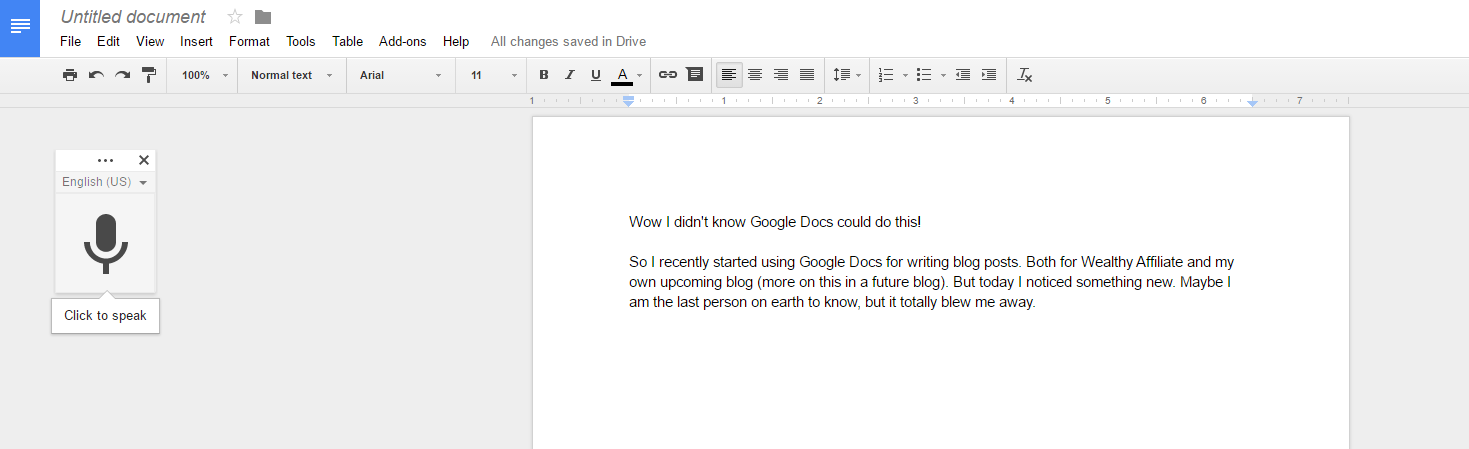This screenshot has height=449, width=1469.
Task: Open the numbered list options arrow
Action: [x=905, y=76]
